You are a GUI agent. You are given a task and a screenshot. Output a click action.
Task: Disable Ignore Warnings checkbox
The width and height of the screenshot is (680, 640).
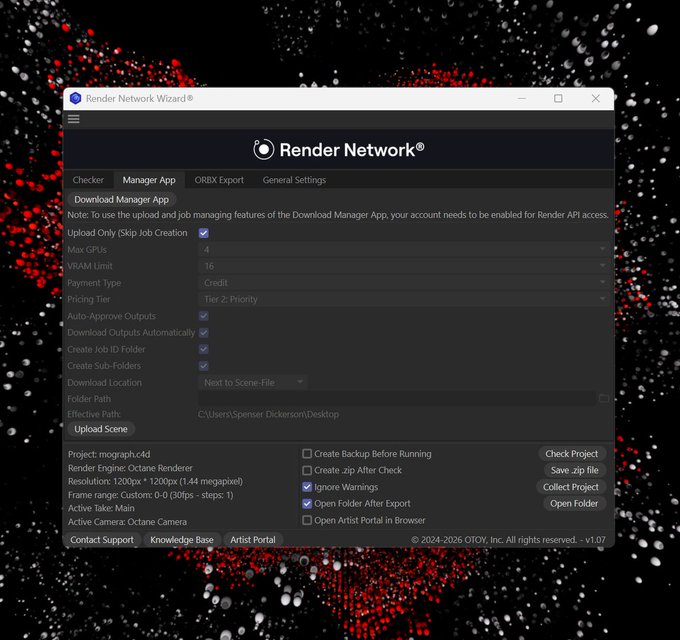[307, 487]
